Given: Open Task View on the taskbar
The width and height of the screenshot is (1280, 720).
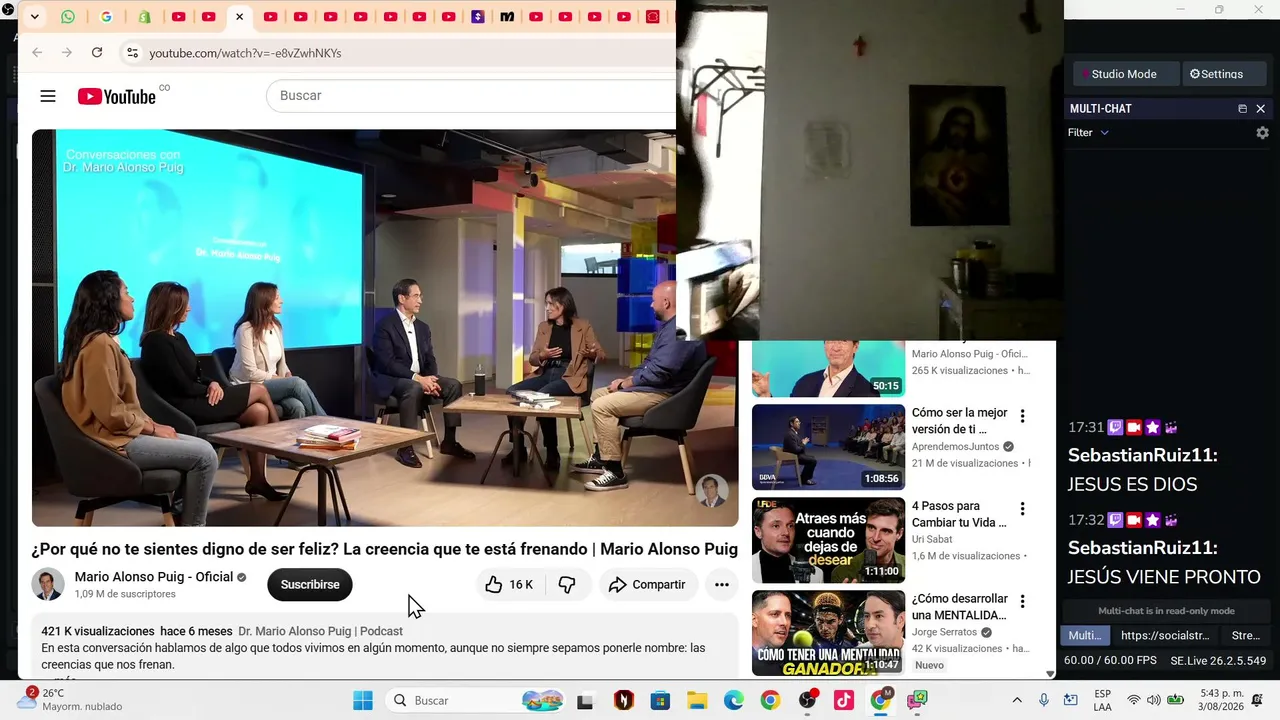Looking at the screenshot, I should click(x=585, y=700).
